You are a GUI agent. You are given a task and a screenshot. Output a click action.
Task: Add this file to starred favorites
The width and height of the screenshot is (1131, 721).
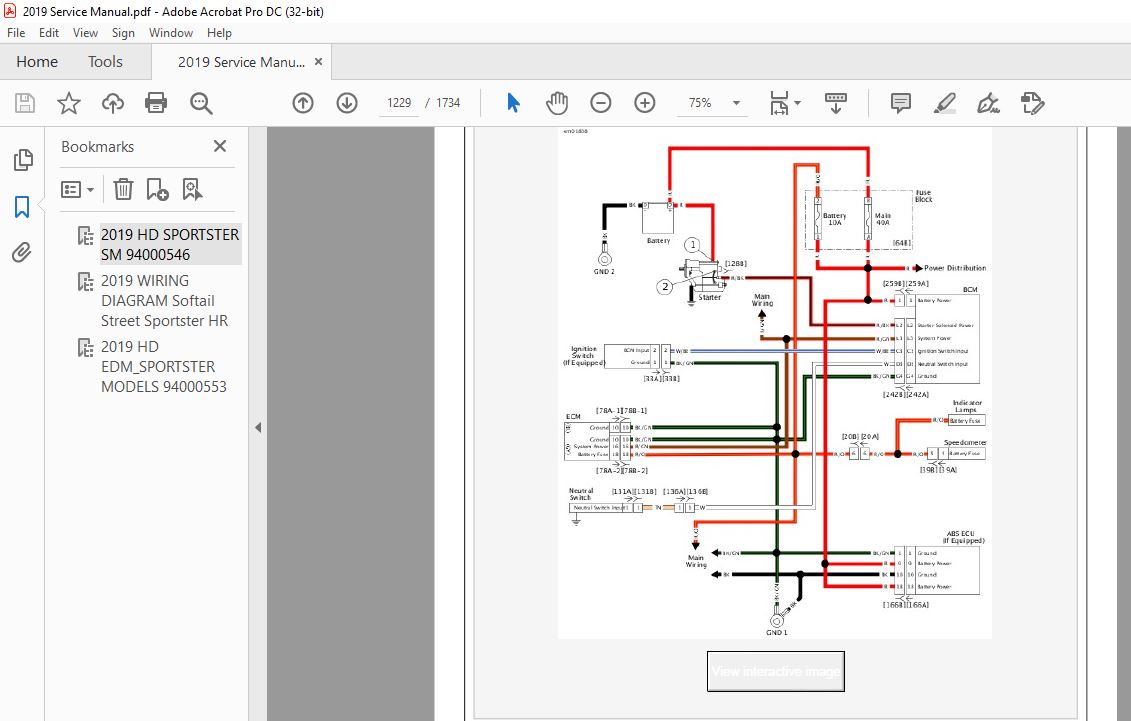(x=69, y=103)
